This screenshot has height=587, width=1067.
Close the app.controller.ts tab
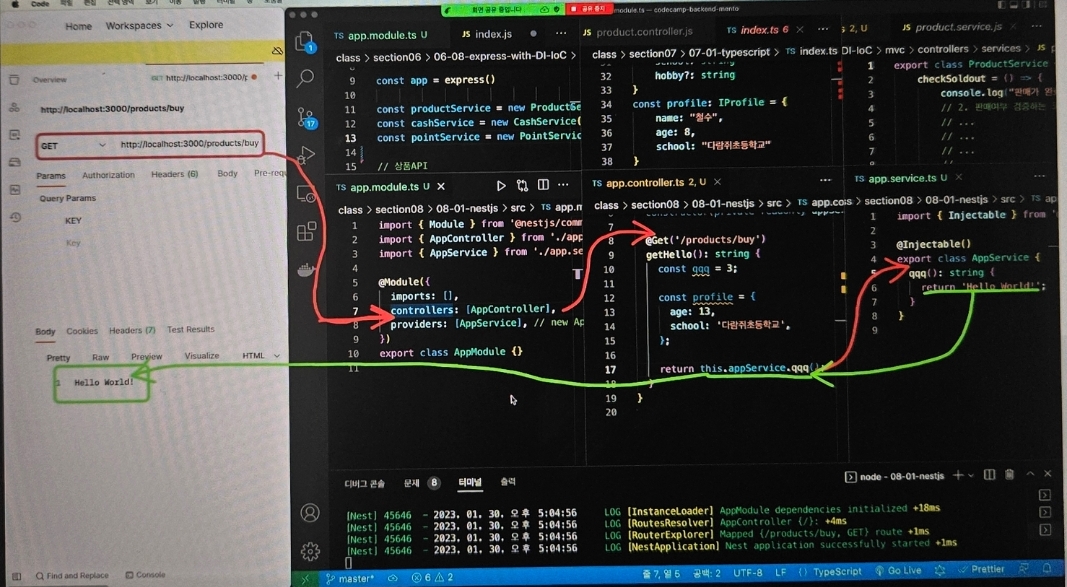pyautogui.click(x=717, y=182)
